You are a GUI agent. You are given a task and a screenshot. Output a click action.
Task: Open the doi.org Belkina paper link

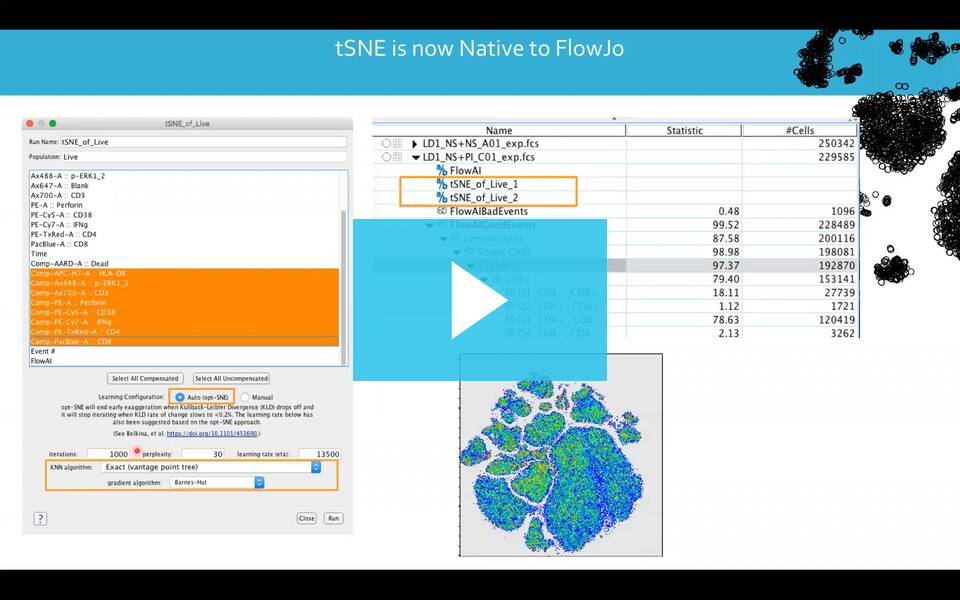pos(212,433)
